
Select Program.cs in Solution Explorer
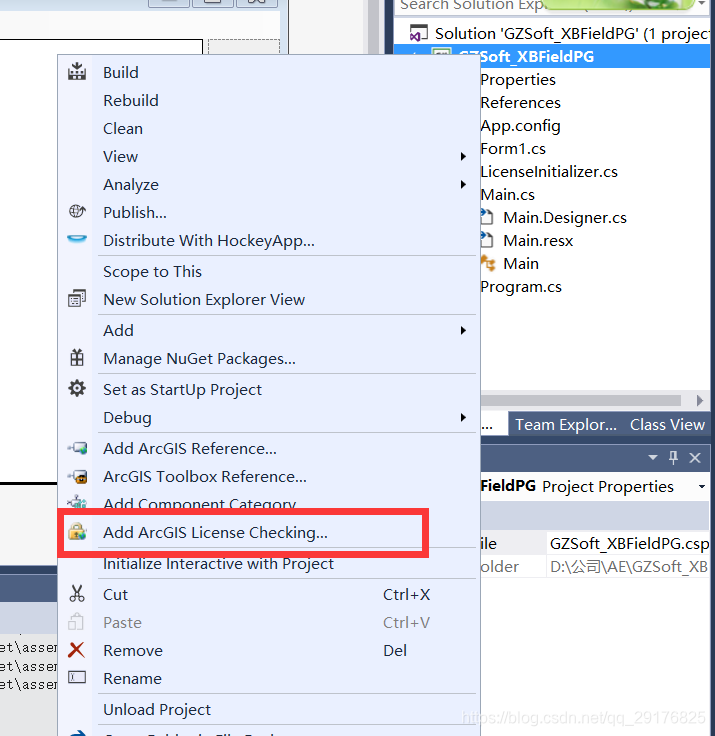point(521,287)
